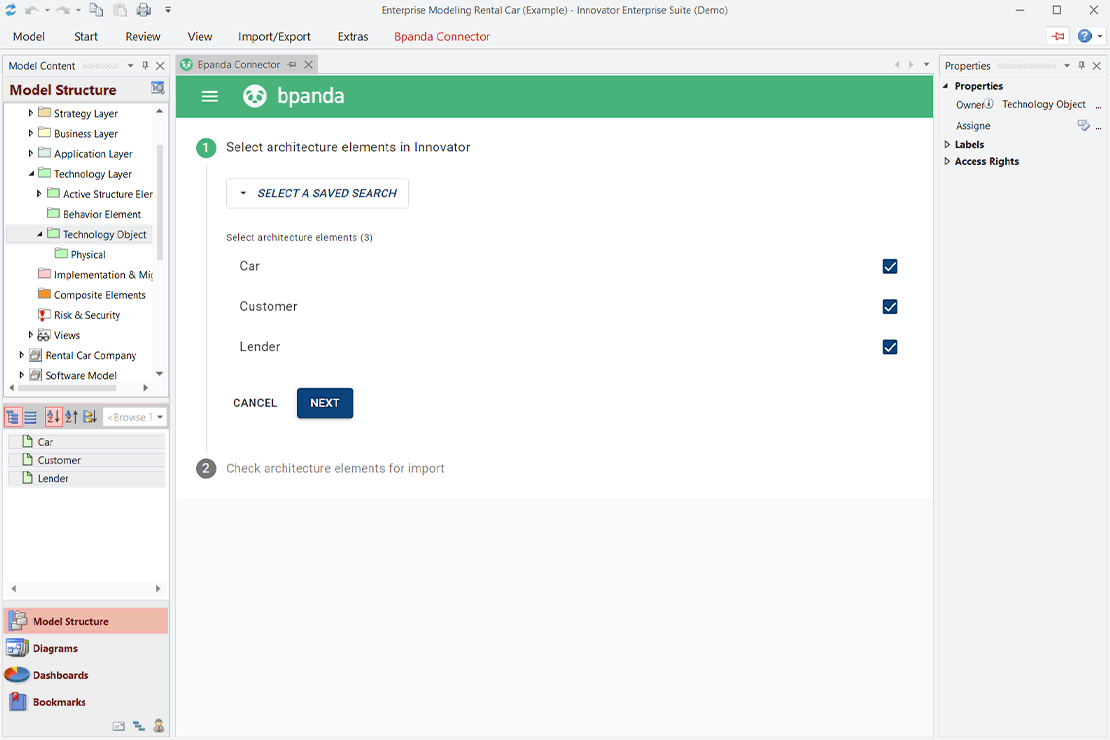Open the Start ribbon tab
The image size is (1110, 740).
click(x=86, y=37)
